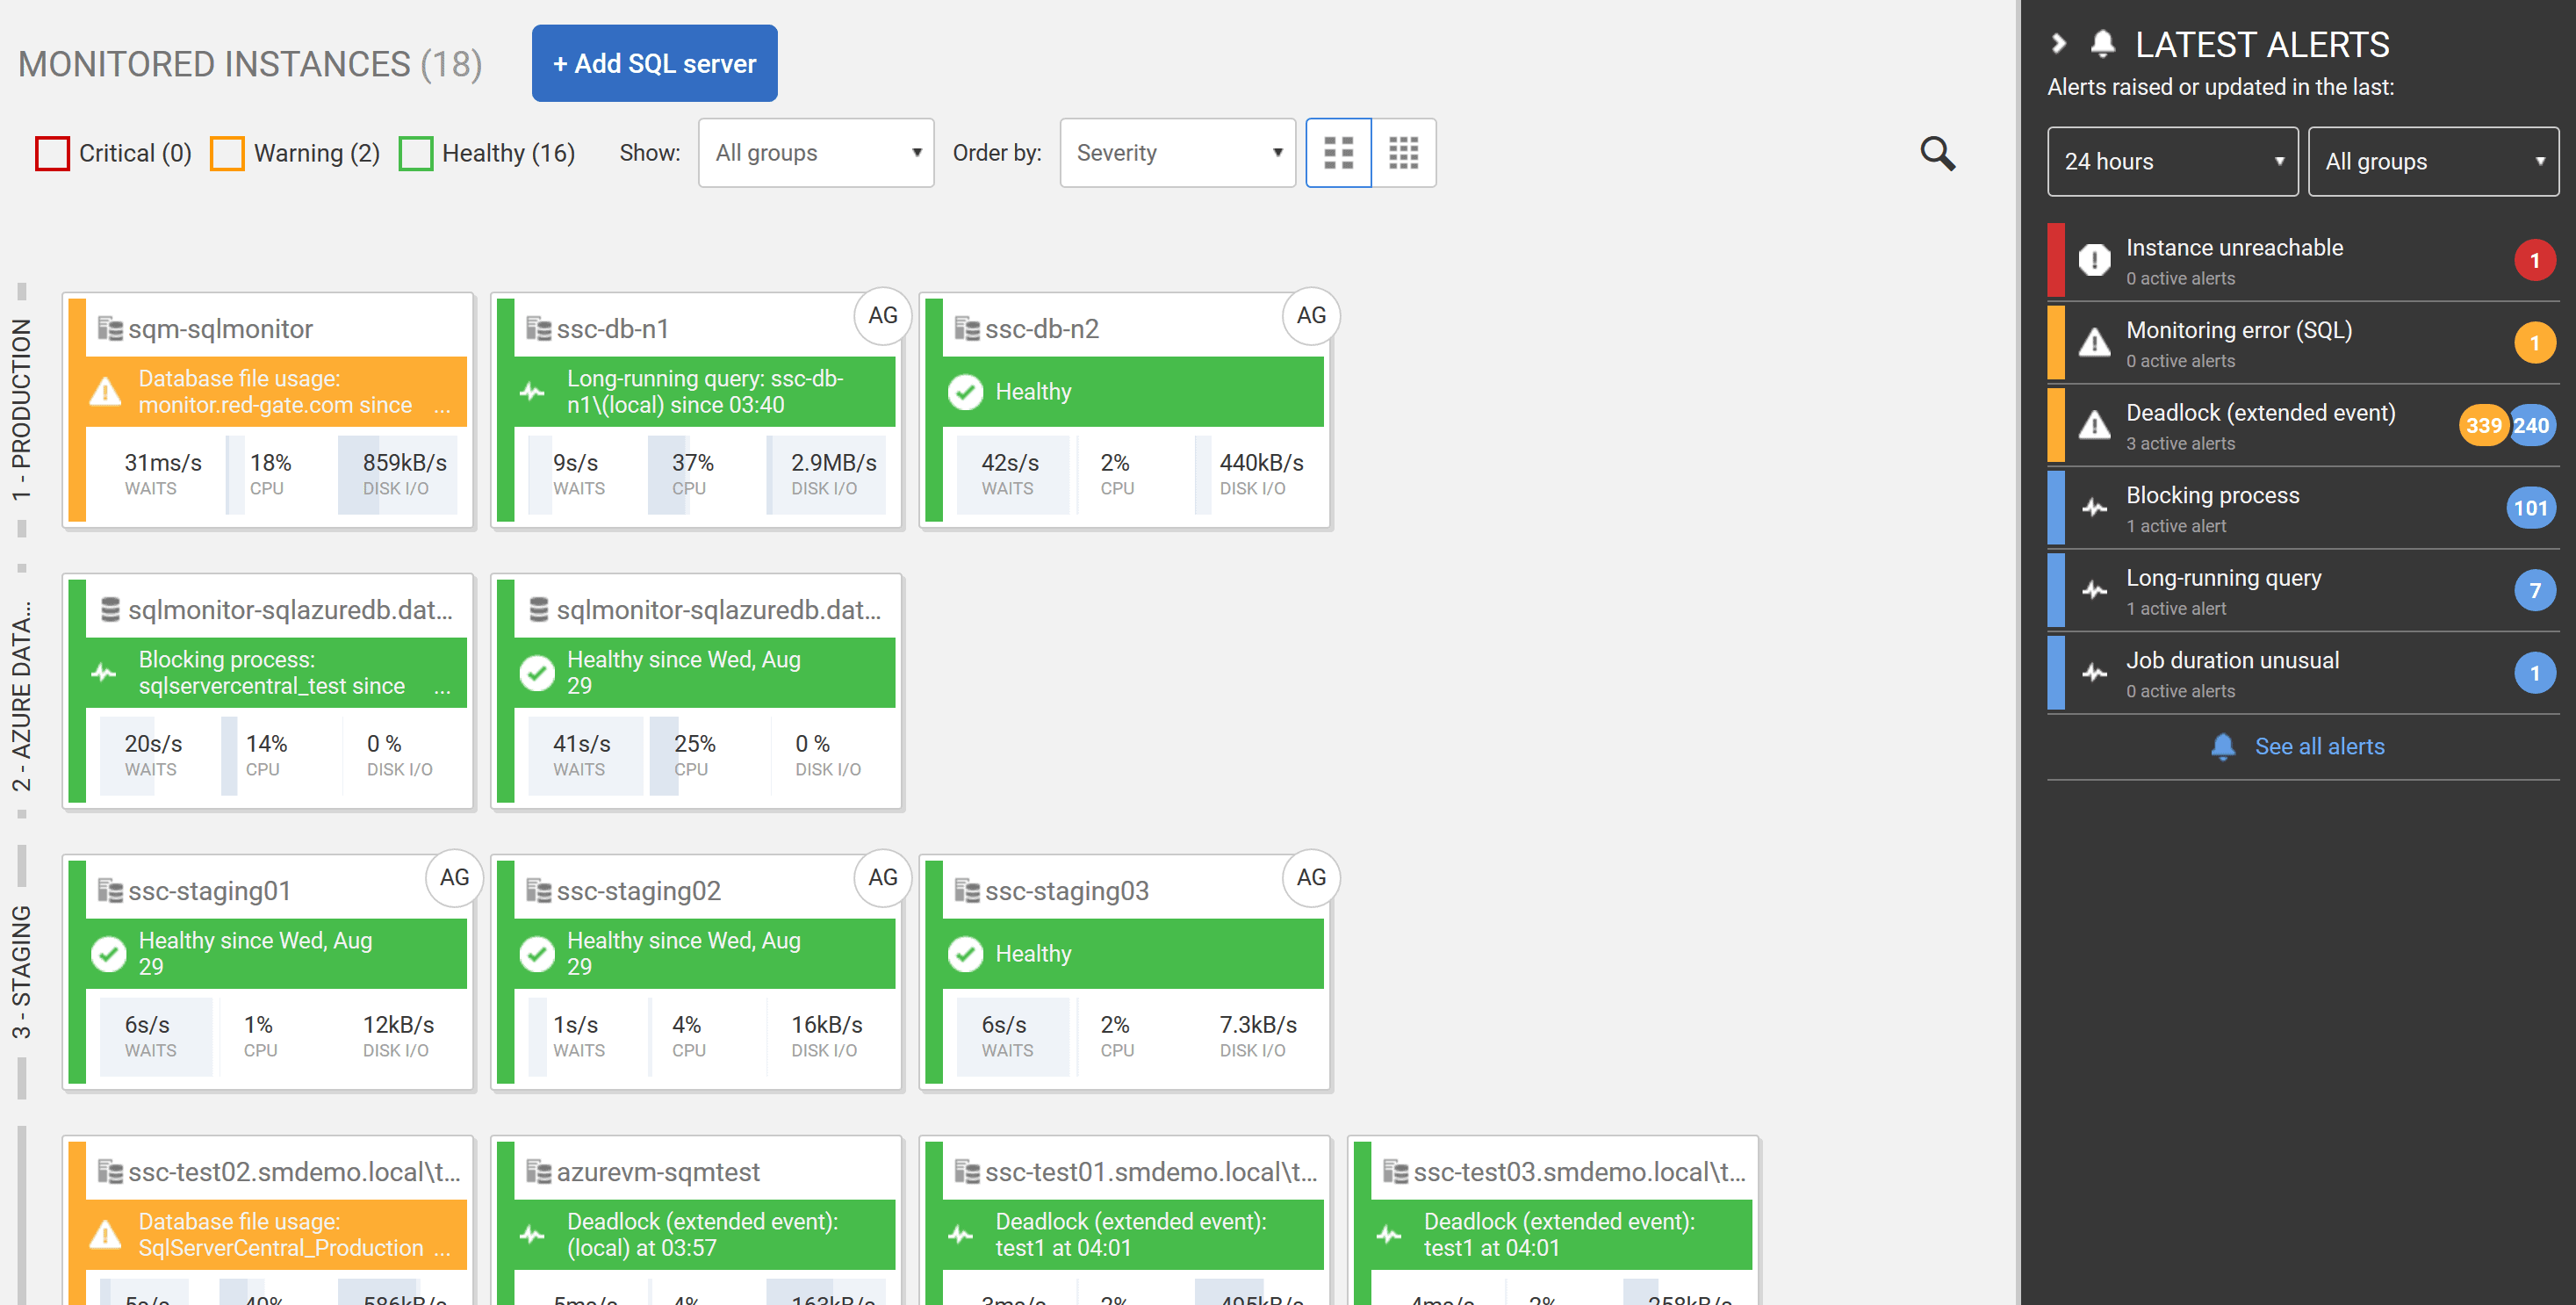Image resolution: width=2576 pixels, height=1305 pixels.
Task: Click Instance unreachable exclamation icon
Action: (2094, 260)
